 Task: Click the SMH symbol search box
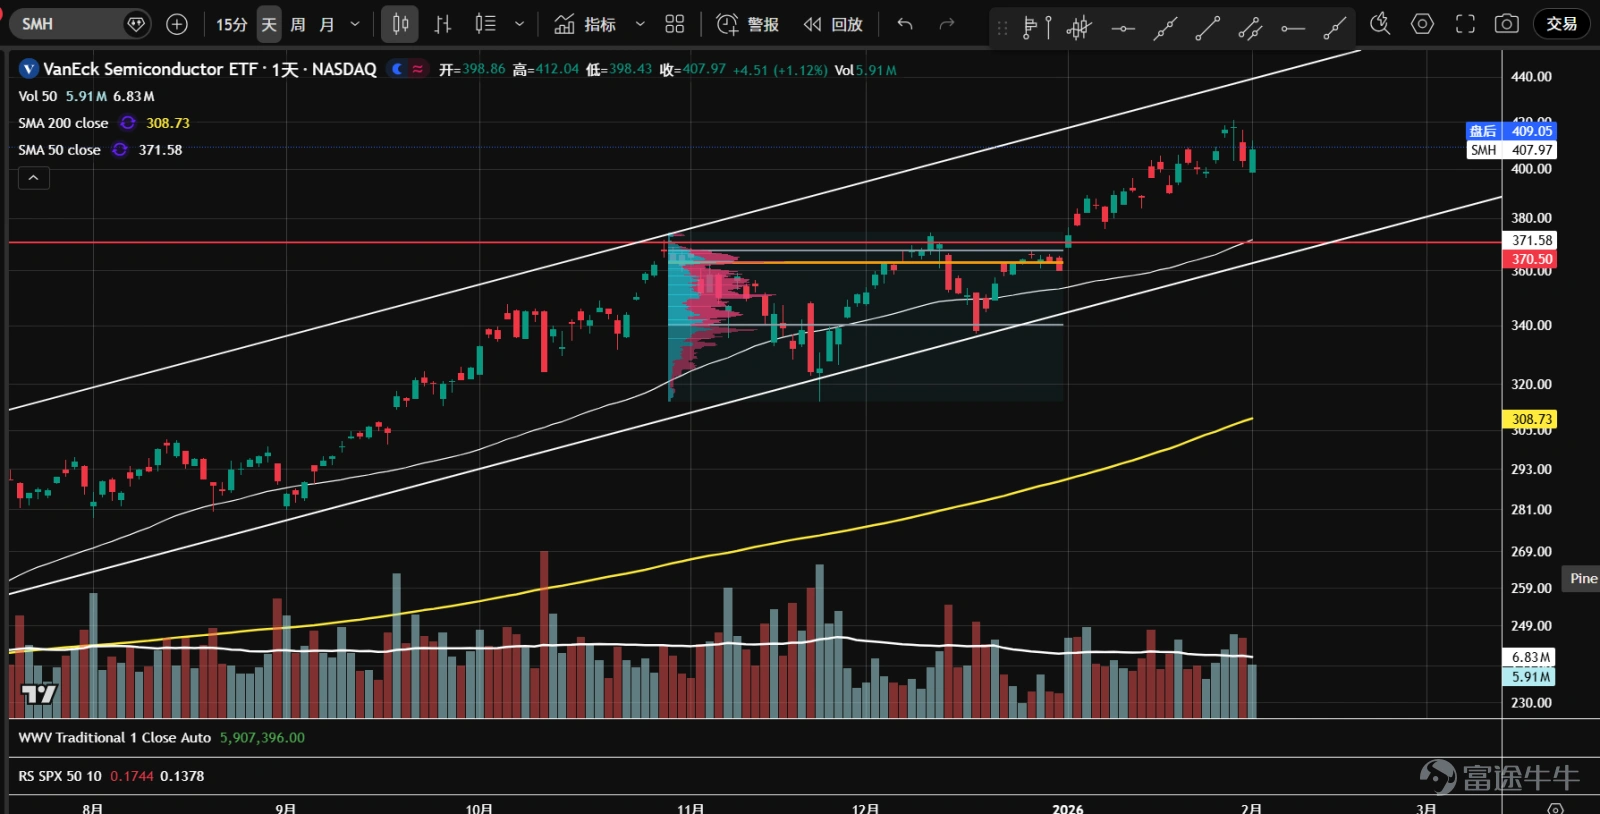click(x=80, y=24)
